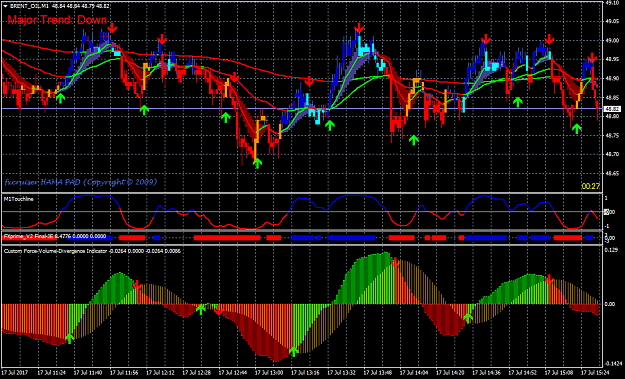Click the 49.10 price scale value
625x379 pixels.
[x=611, y=3]
